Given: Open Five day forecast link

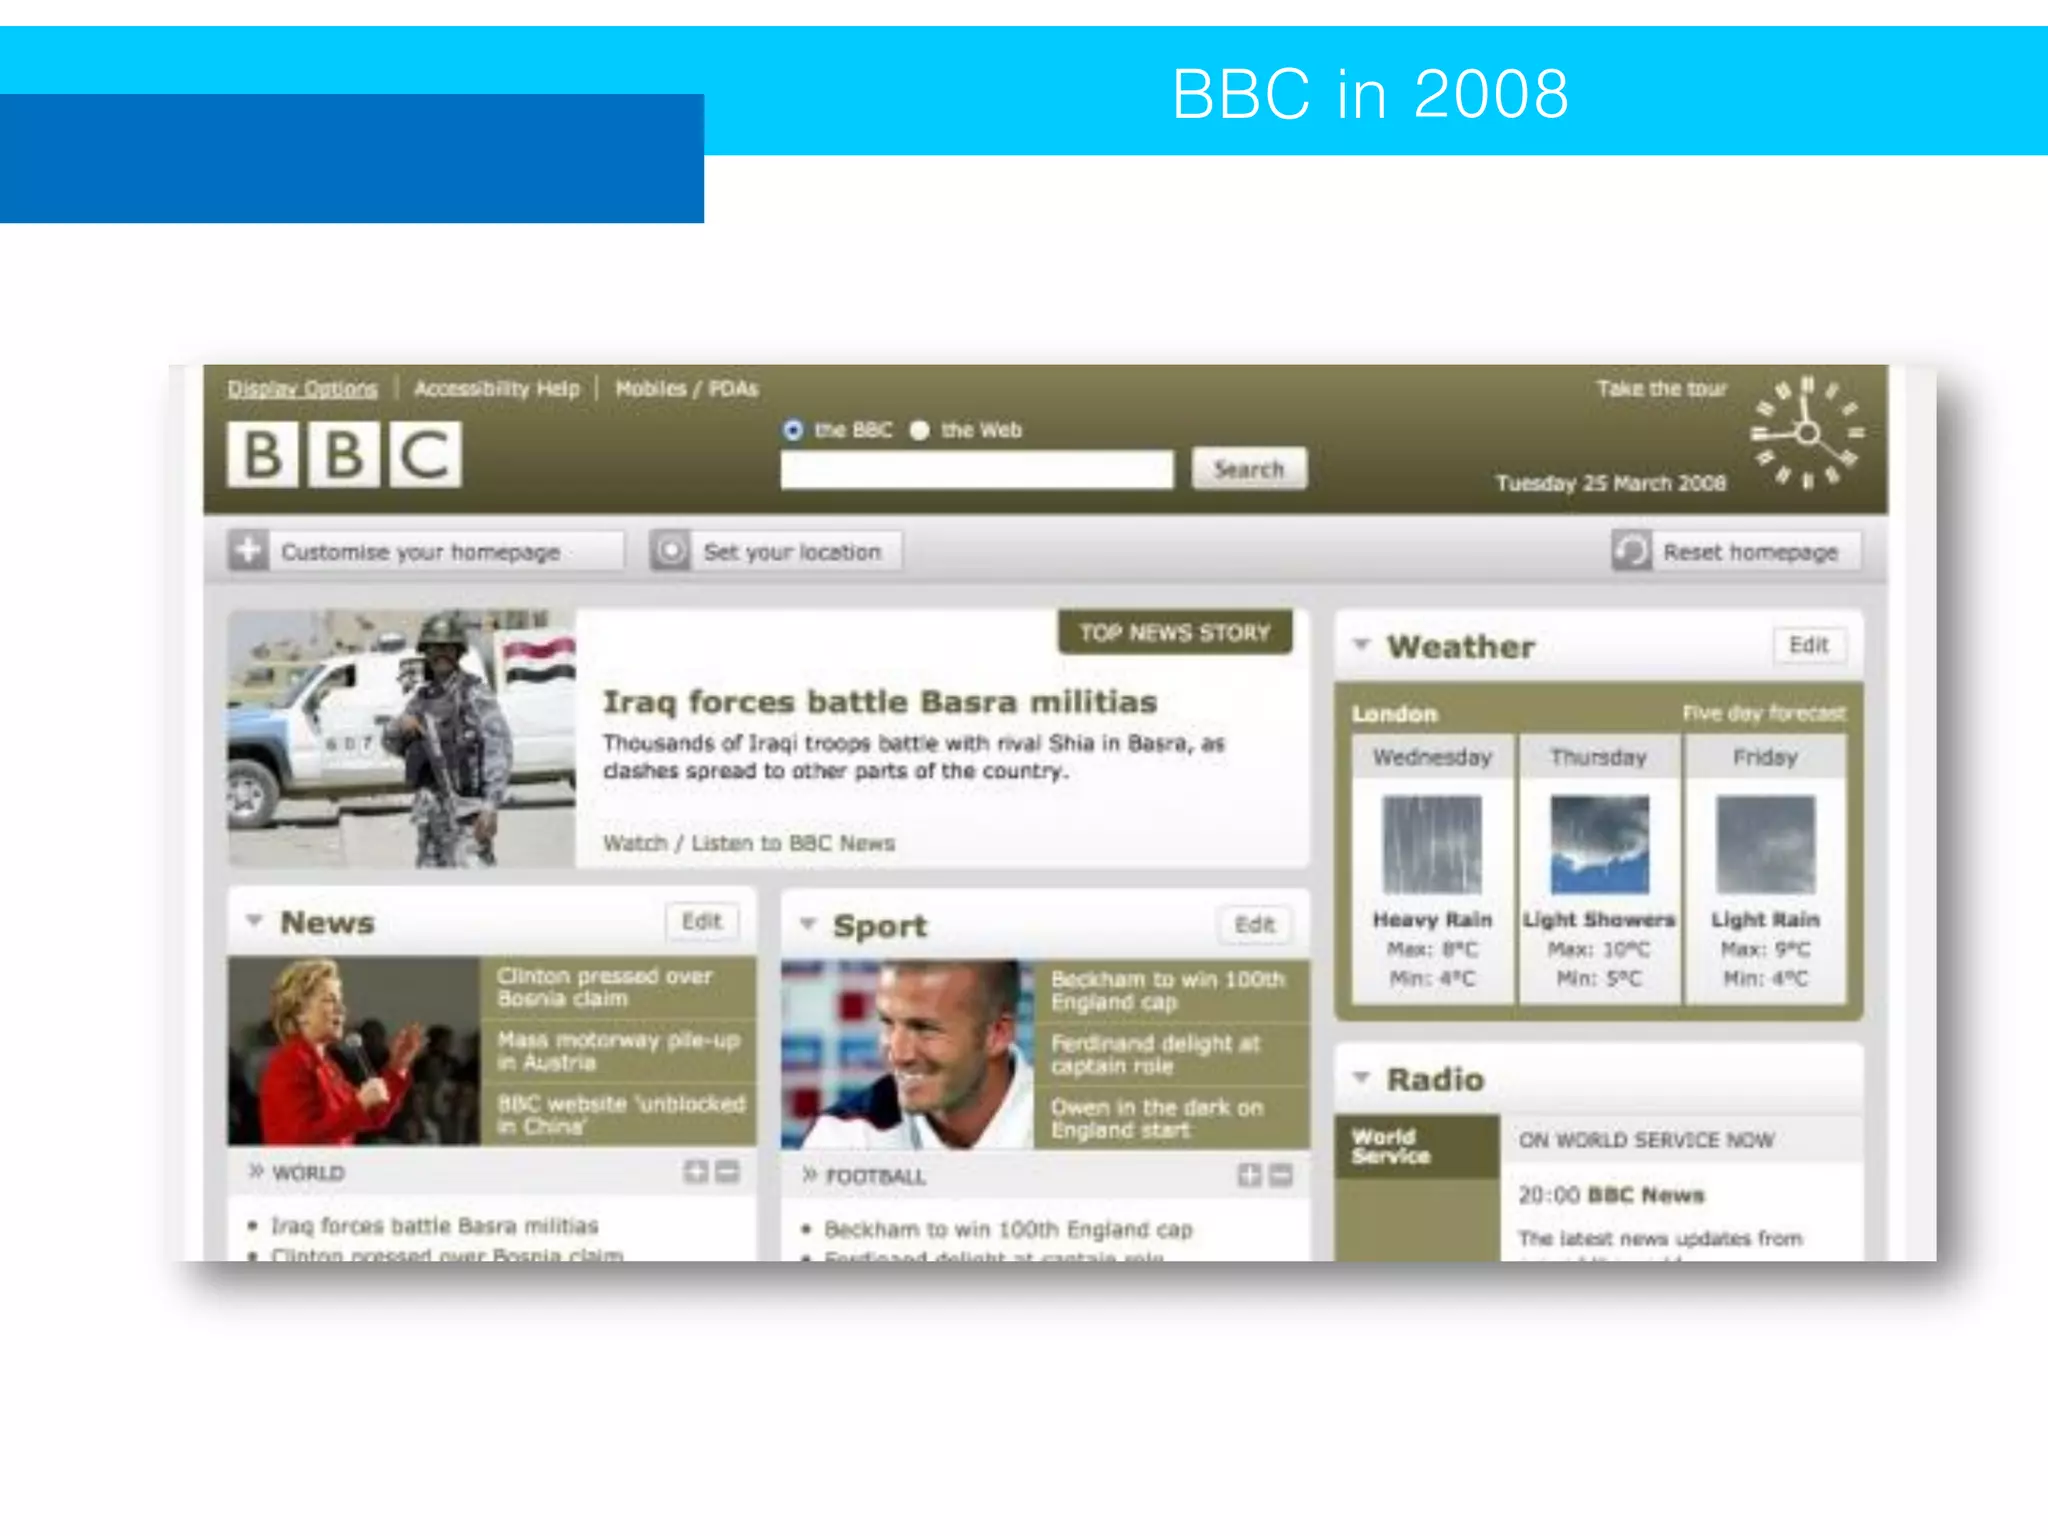Looking at the screenshot, I should [1764, 713].
